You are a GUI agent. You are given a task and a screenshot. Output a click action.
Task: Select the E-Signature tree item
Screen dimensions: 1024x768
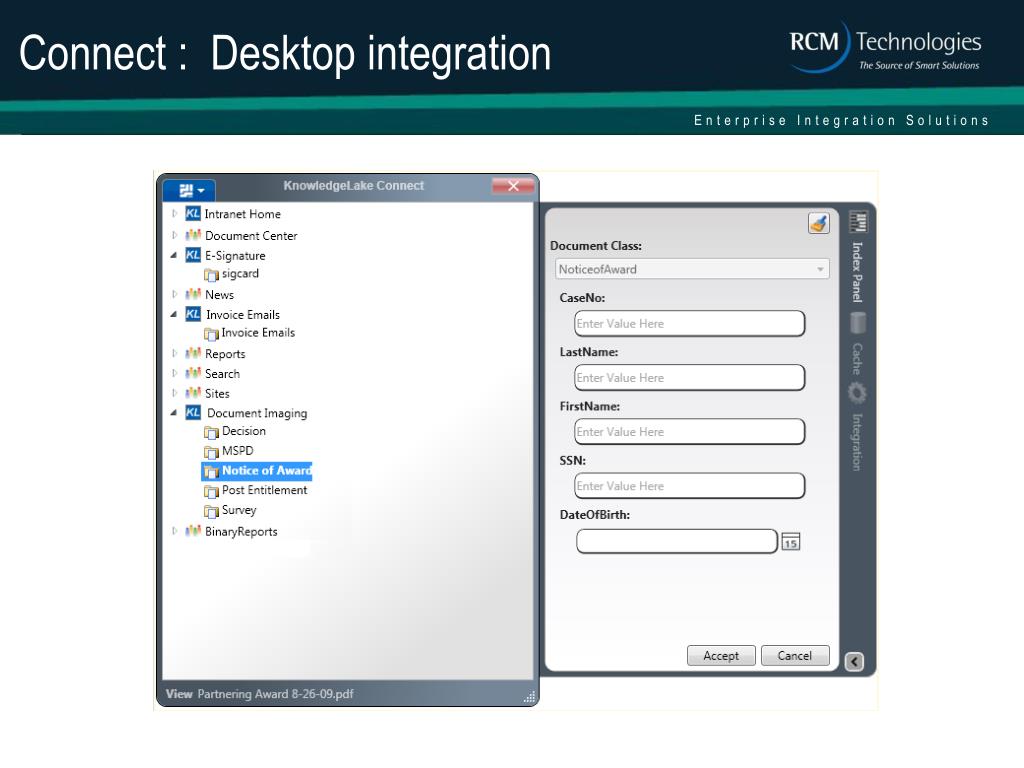pyautogui.click(x=235, y=256)
